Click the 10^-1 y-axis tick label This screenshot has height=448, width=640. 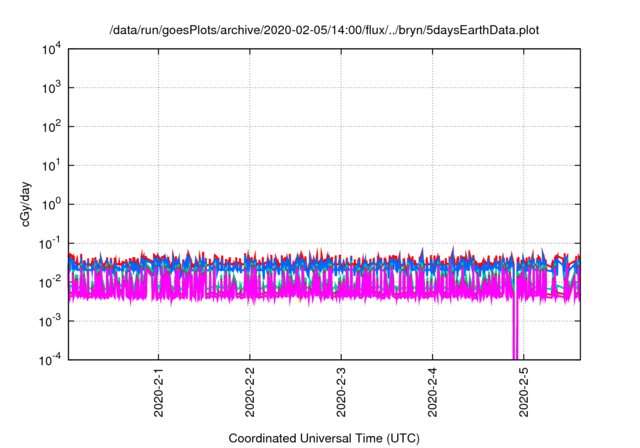[50, 244]
